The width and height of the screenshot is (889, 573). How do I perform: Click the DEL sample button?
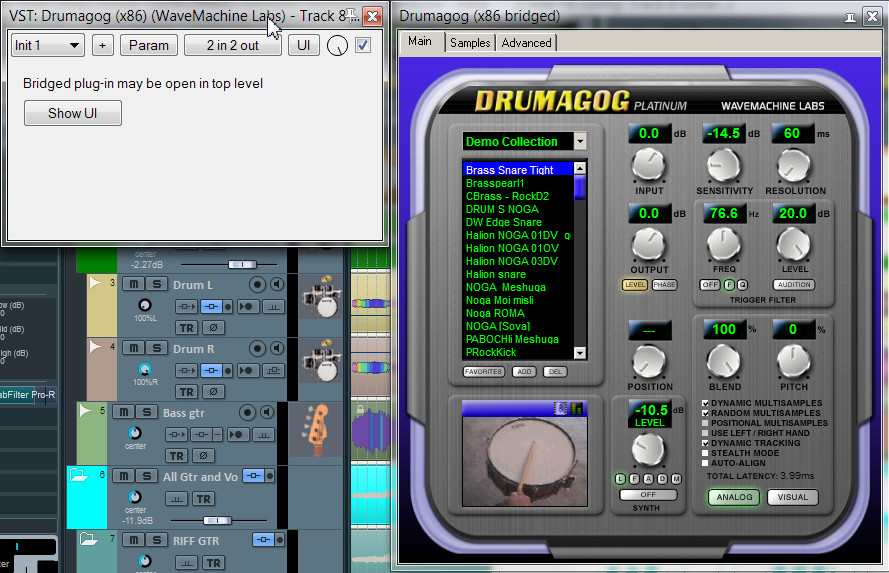tap(555, 372)
